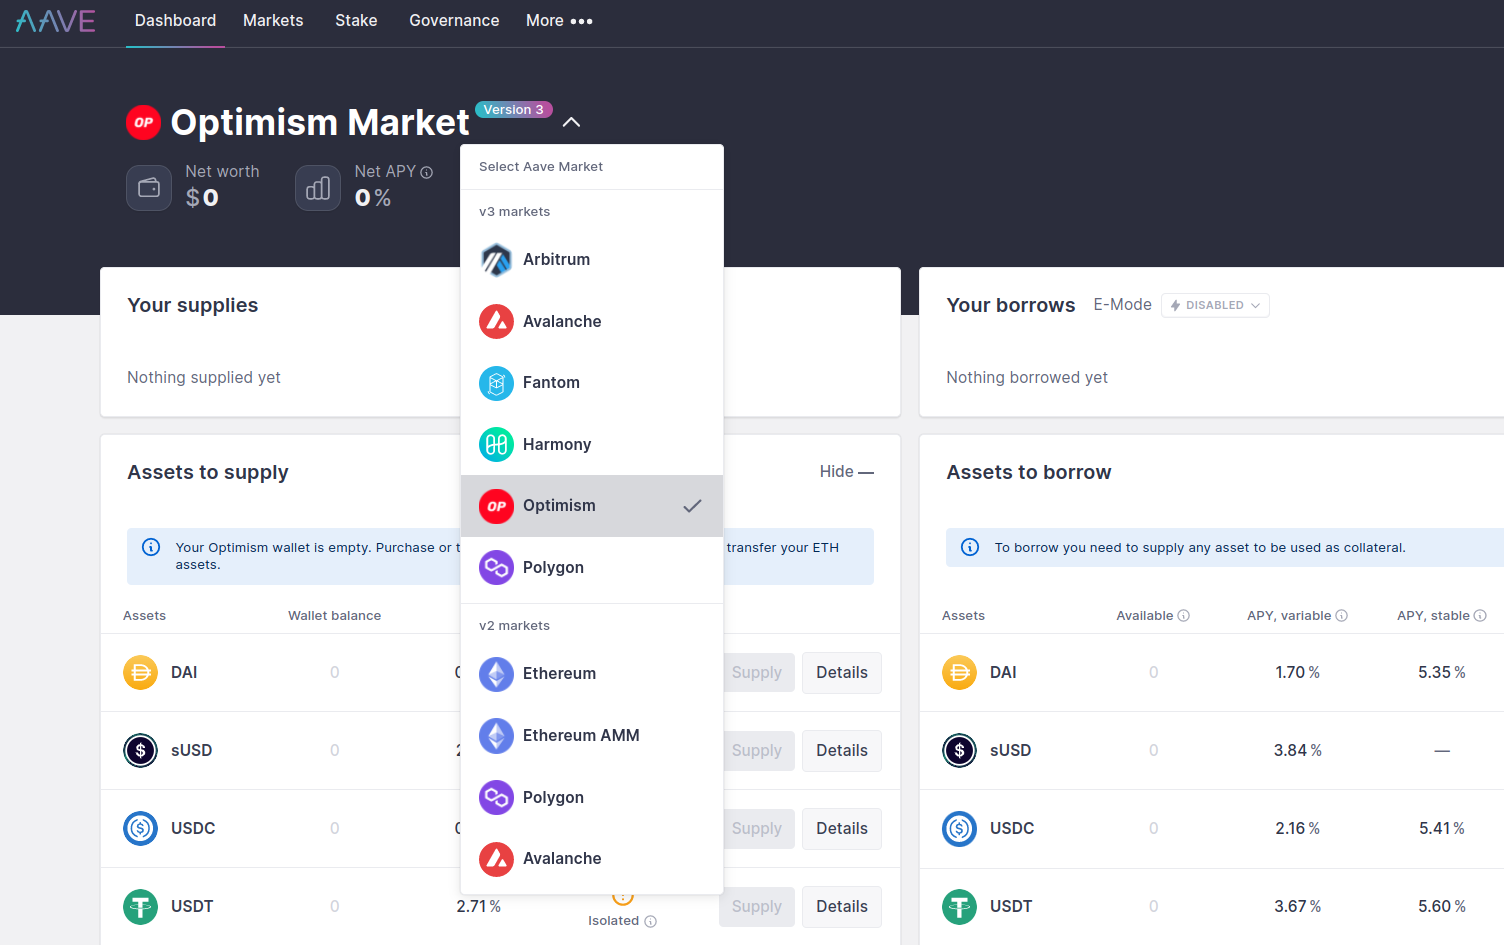The image size is (1504, 945).
Task: Open the E-Mode DISABLED dropdown
Action: tap(1215, 305)
